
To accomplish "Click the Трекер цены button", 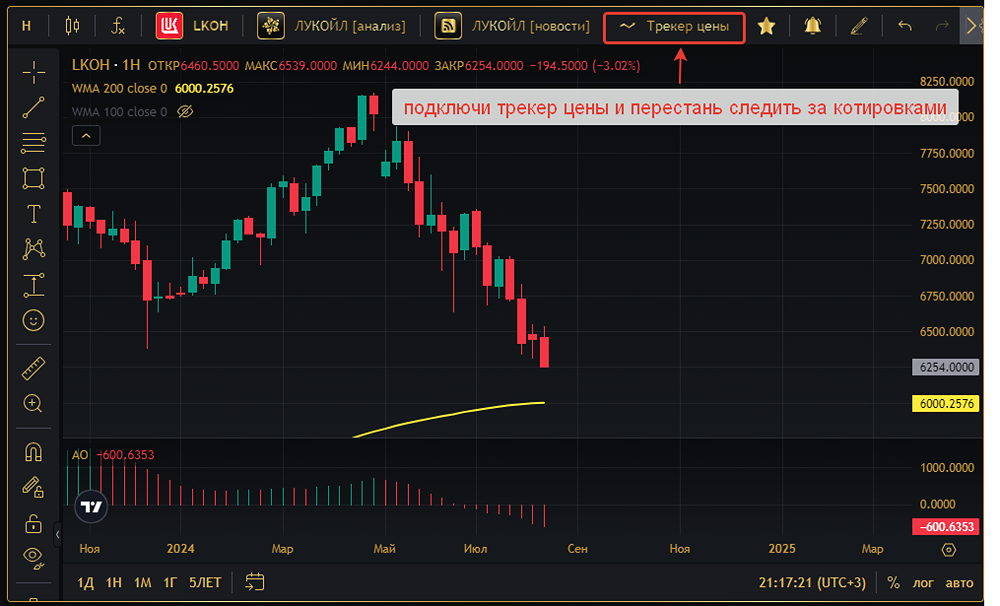I will tap(674, 27).
